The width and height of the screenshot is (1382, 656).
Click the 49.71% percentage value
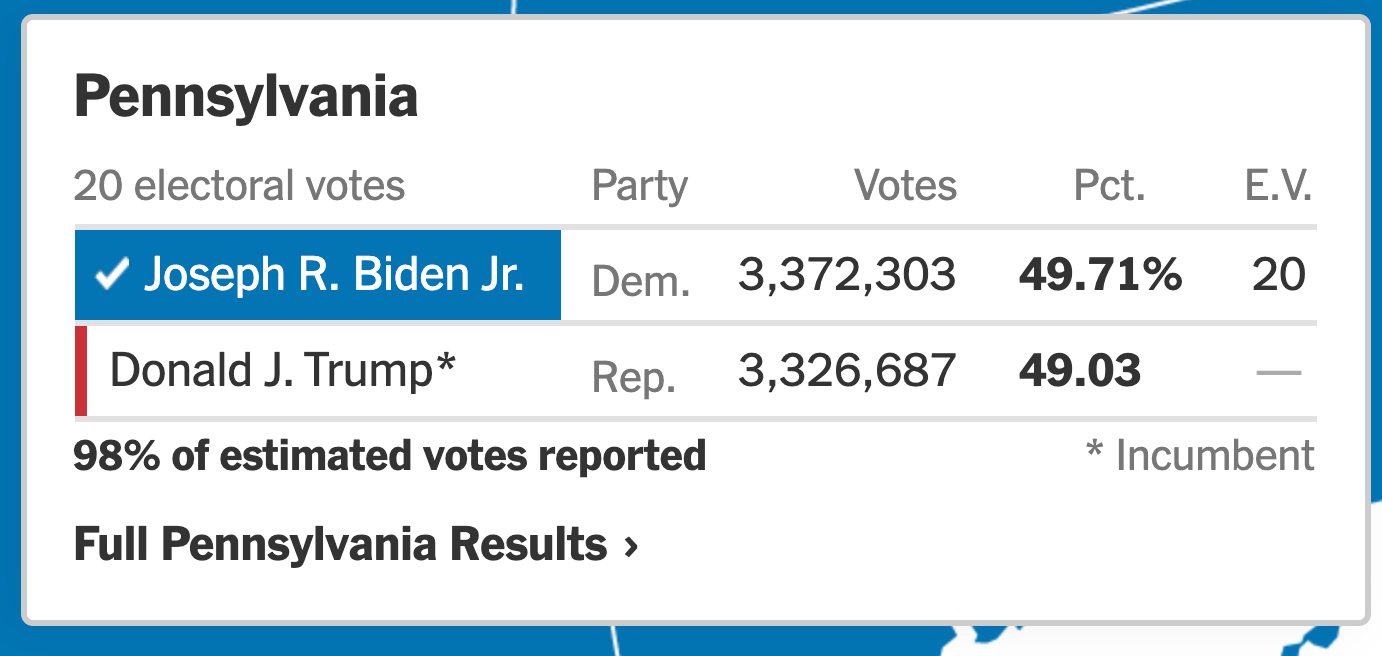pyautogui.click(x=1100, y=274)
